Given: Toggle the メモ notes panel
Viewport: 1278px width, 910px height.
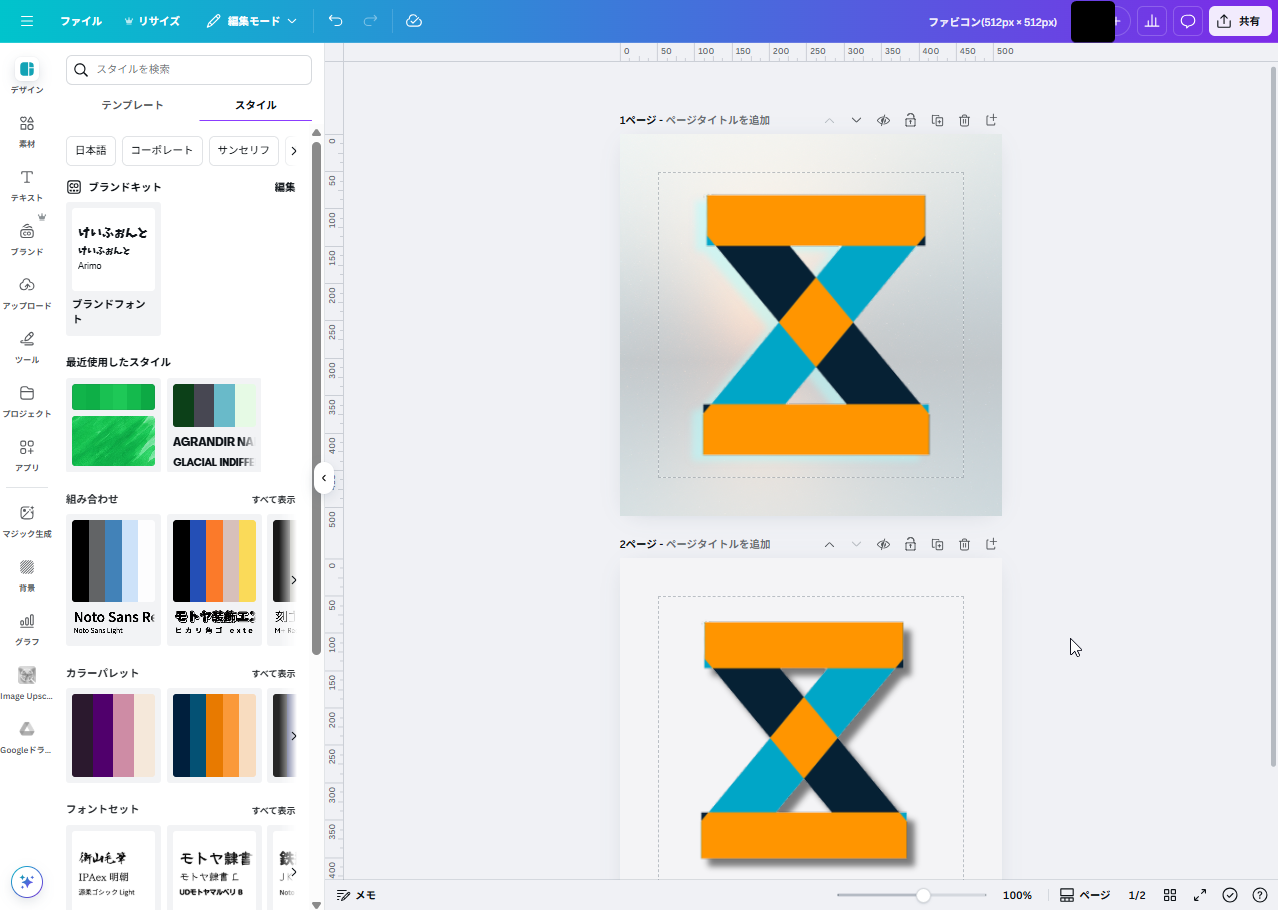Looking at the screenshot, I should pyautogui.click(x=356, y=895).
